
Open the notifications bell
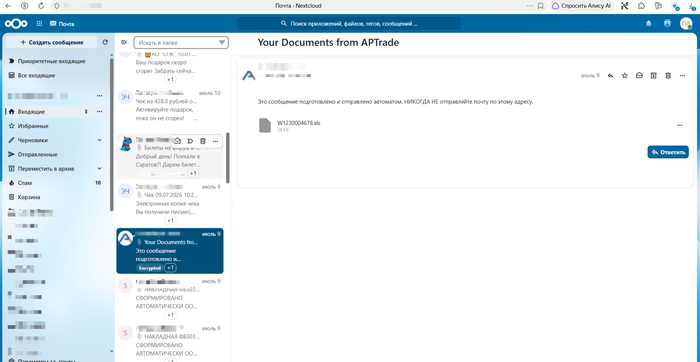649,24
